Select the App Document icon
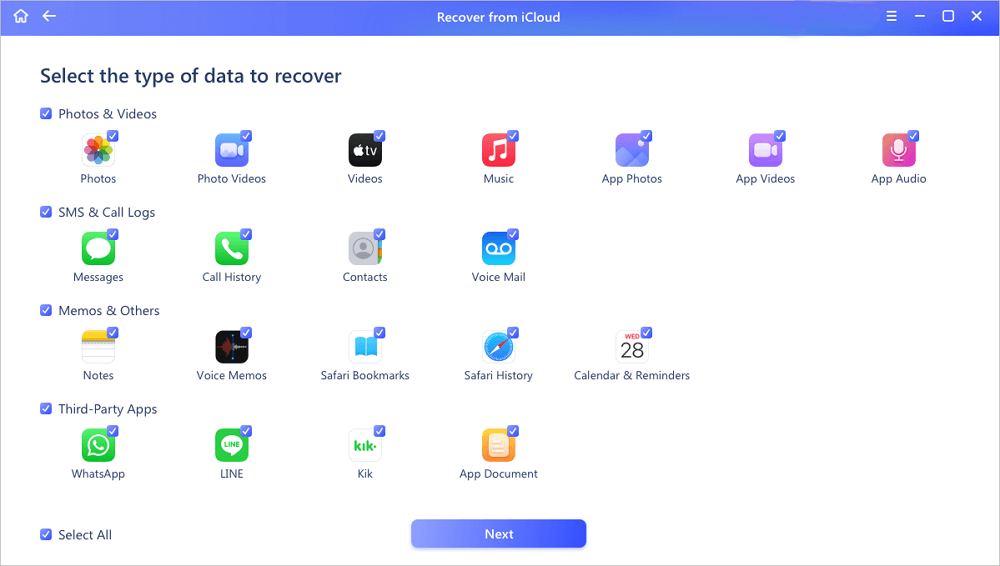This screenshot has width=1000, height=566. (498, 445)
